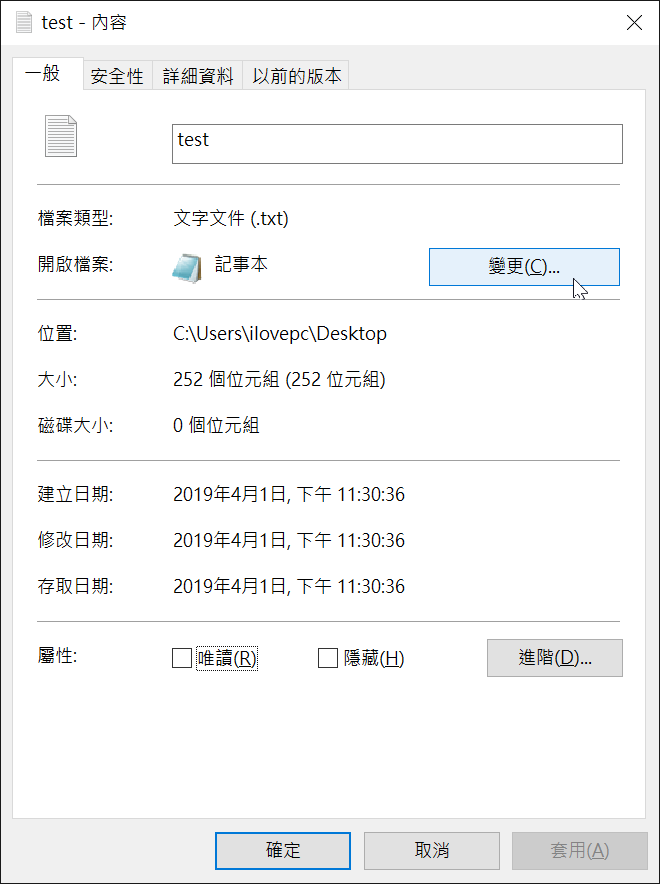This screenshot has width=660, height=884.
Task: Click the large text file icon beside the name field
Action: point(61,136)
